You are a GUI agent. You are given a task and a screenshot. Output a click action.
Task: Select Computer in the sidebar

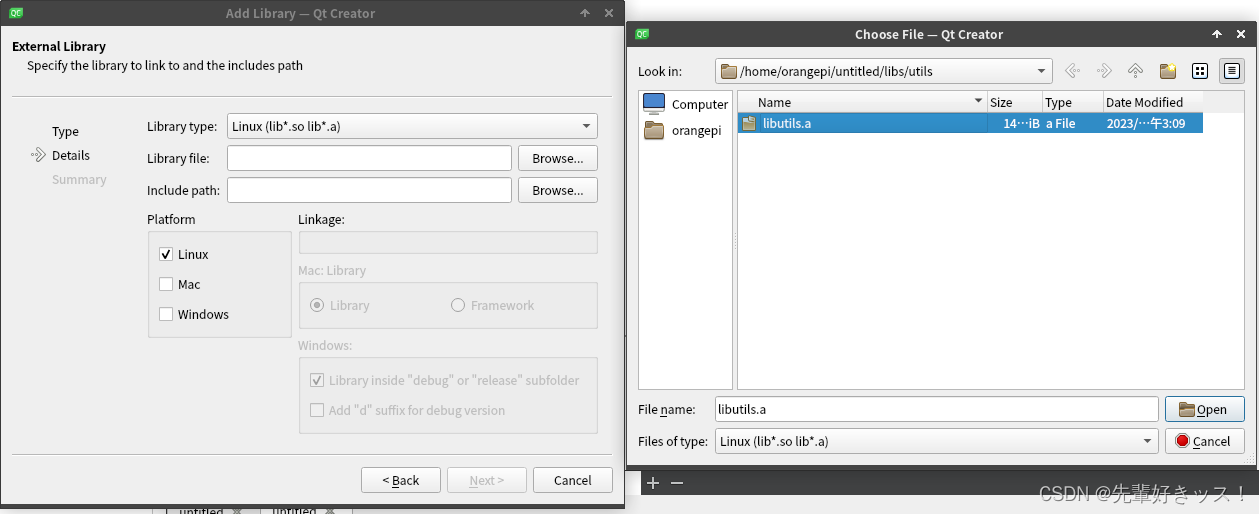pyautogui.click(x=685, y=103)
